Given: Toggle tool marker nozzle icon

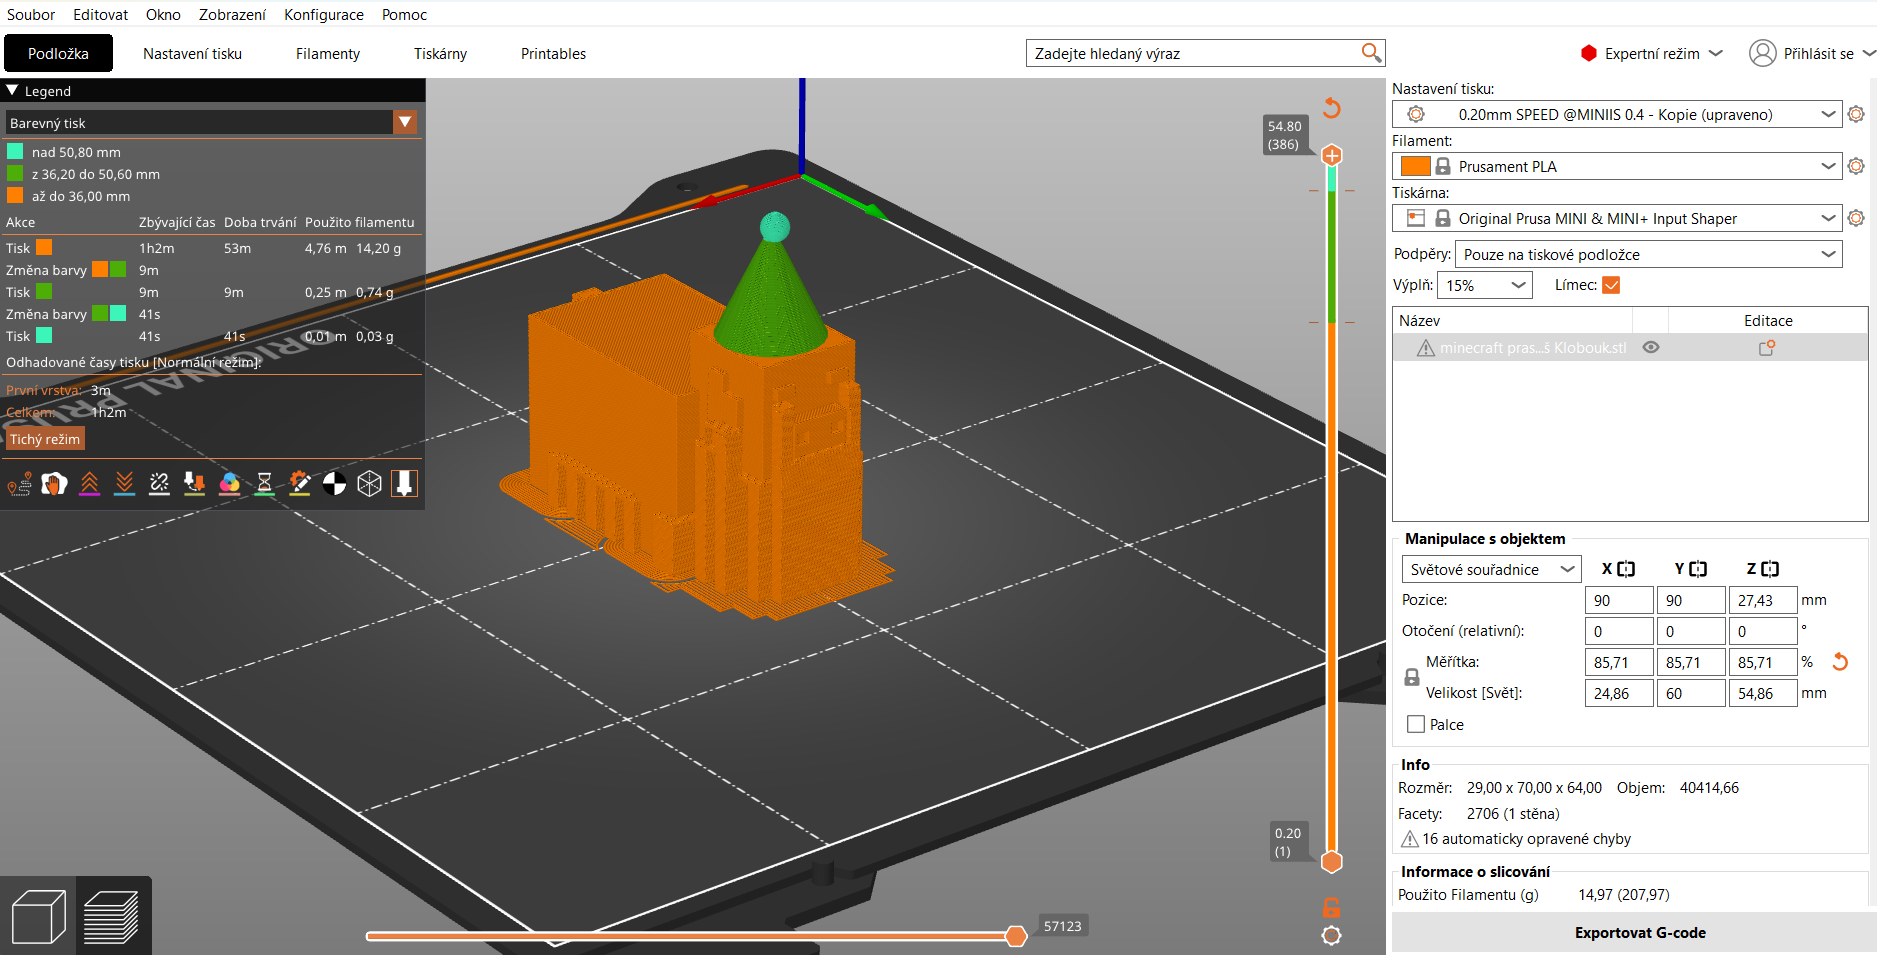Looking at the screenshot, I should [404, 485].
